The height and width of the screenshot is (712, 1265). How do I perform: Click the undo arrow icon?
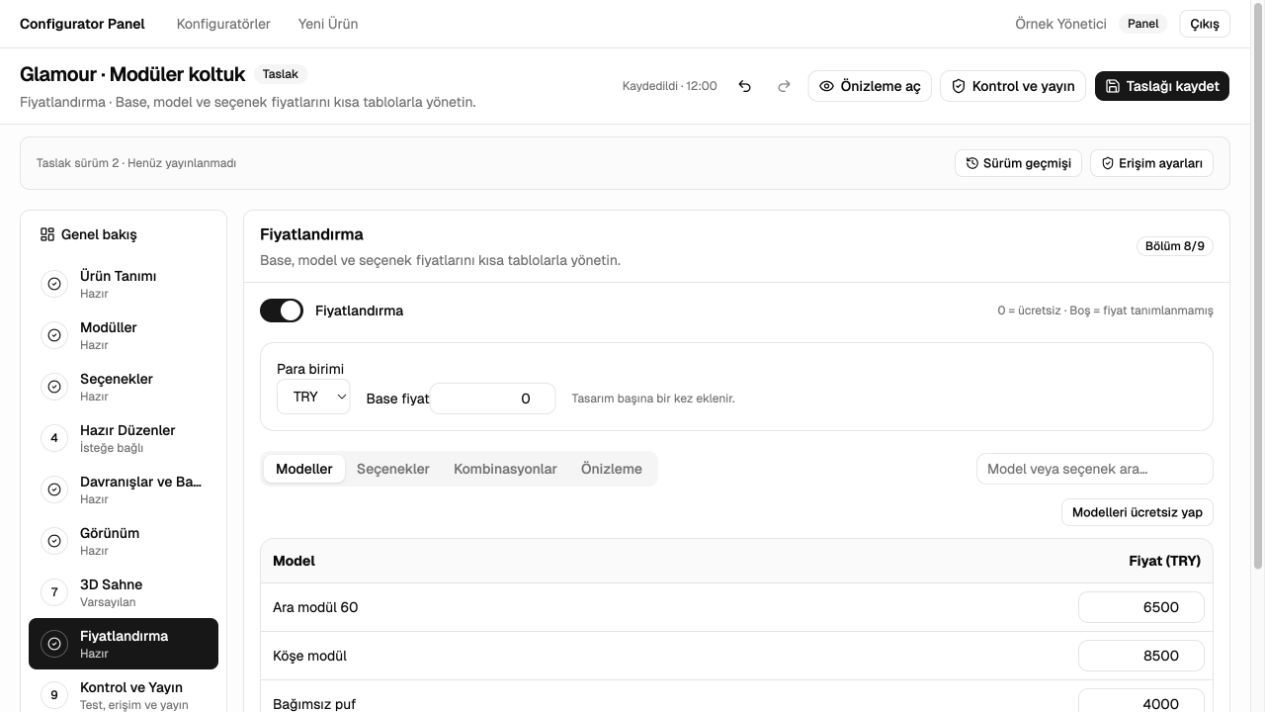click(745, 86)
